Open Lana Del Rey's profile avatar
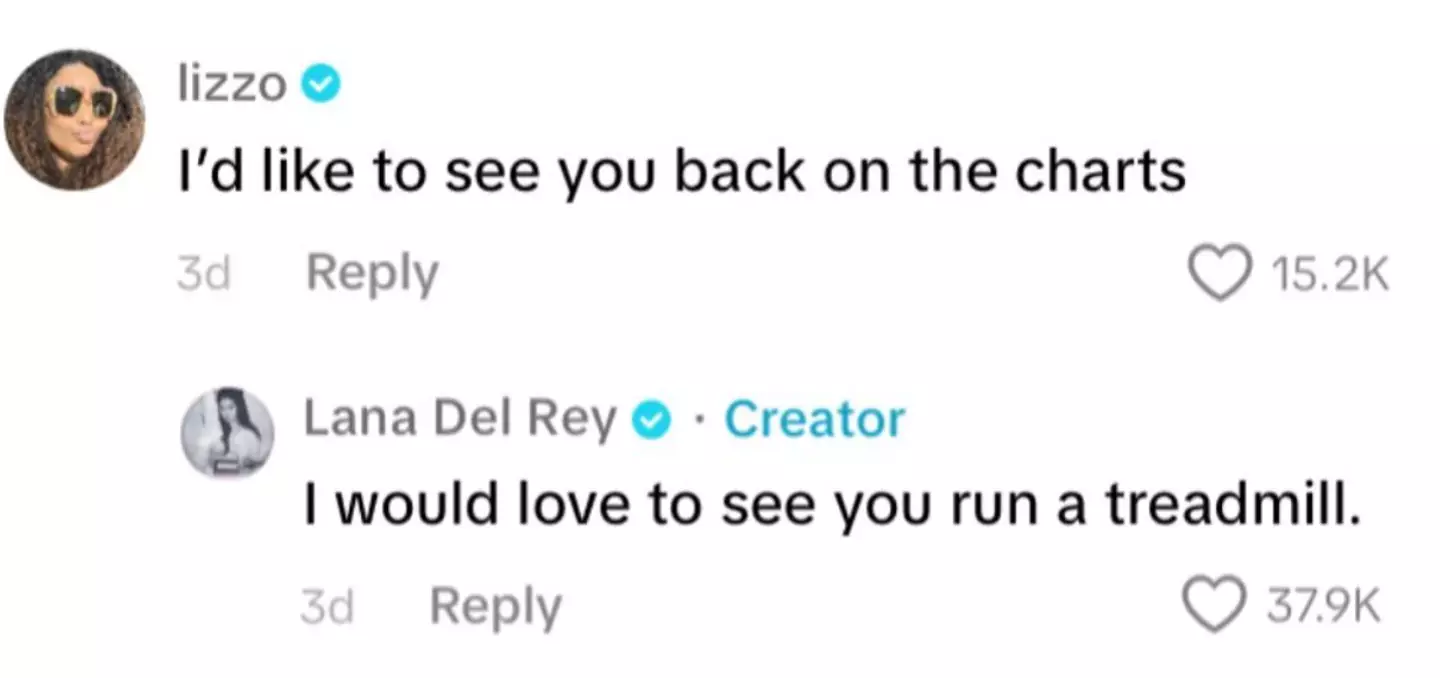This screenshot has height=678, width=1440. tap(227, 430)
